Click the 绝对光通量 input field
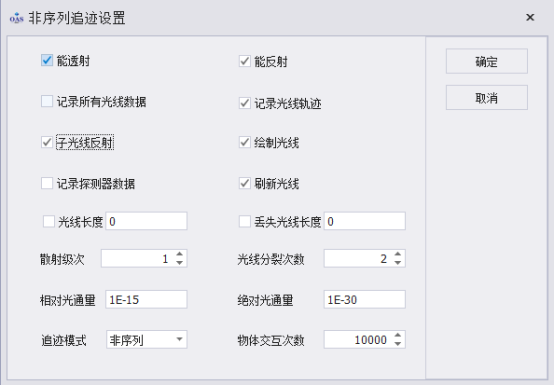This screenshot has height=385, width=554. click(365, 300)
